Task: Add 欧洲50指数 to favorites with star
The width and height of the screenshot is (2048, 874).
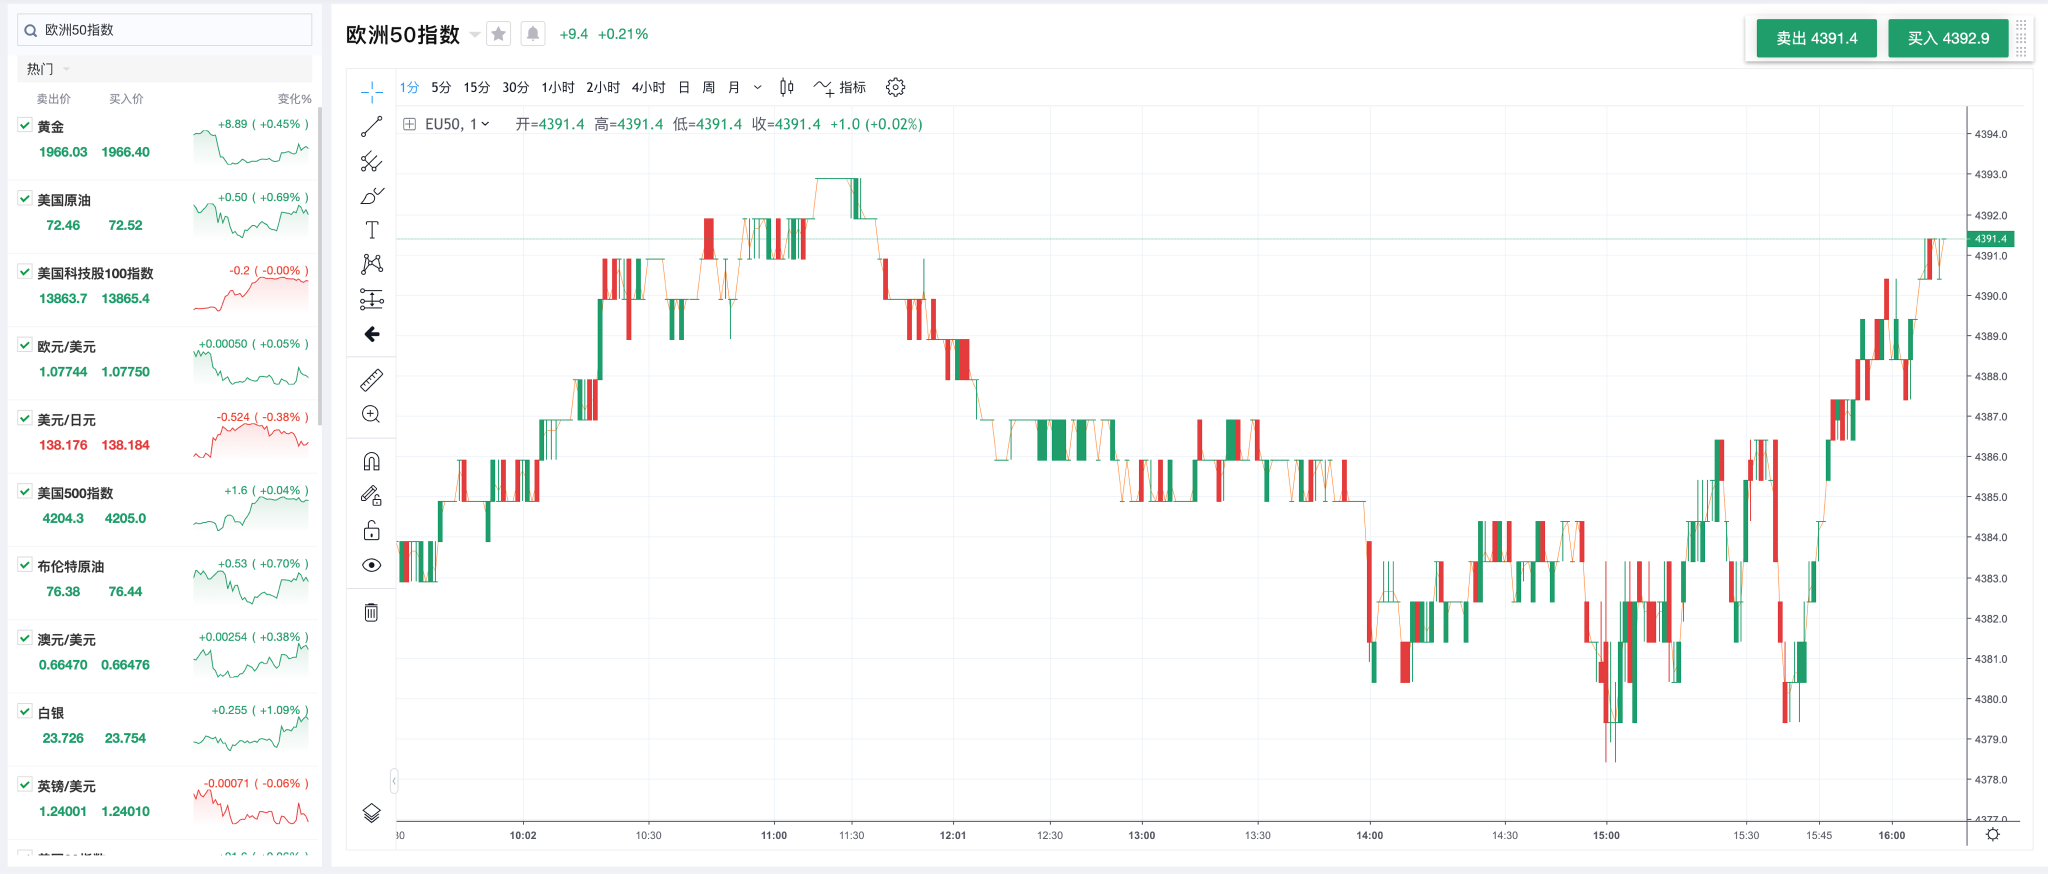Action: (499, 34)
